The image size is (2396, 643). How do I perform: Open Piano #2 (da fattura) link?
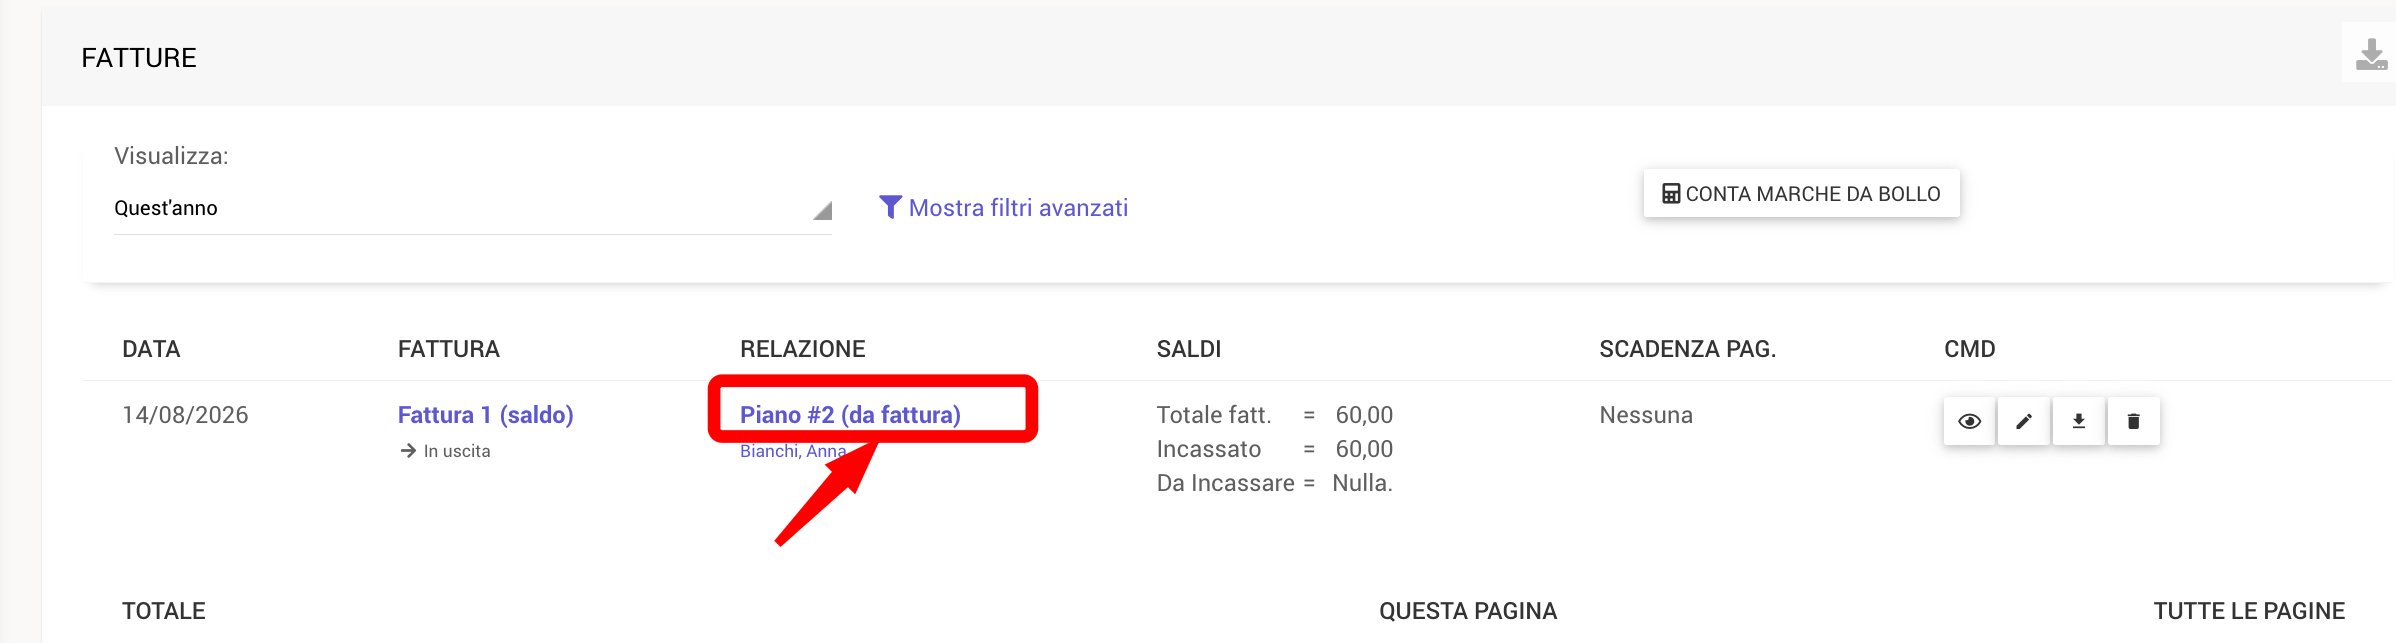click(850, 415)
